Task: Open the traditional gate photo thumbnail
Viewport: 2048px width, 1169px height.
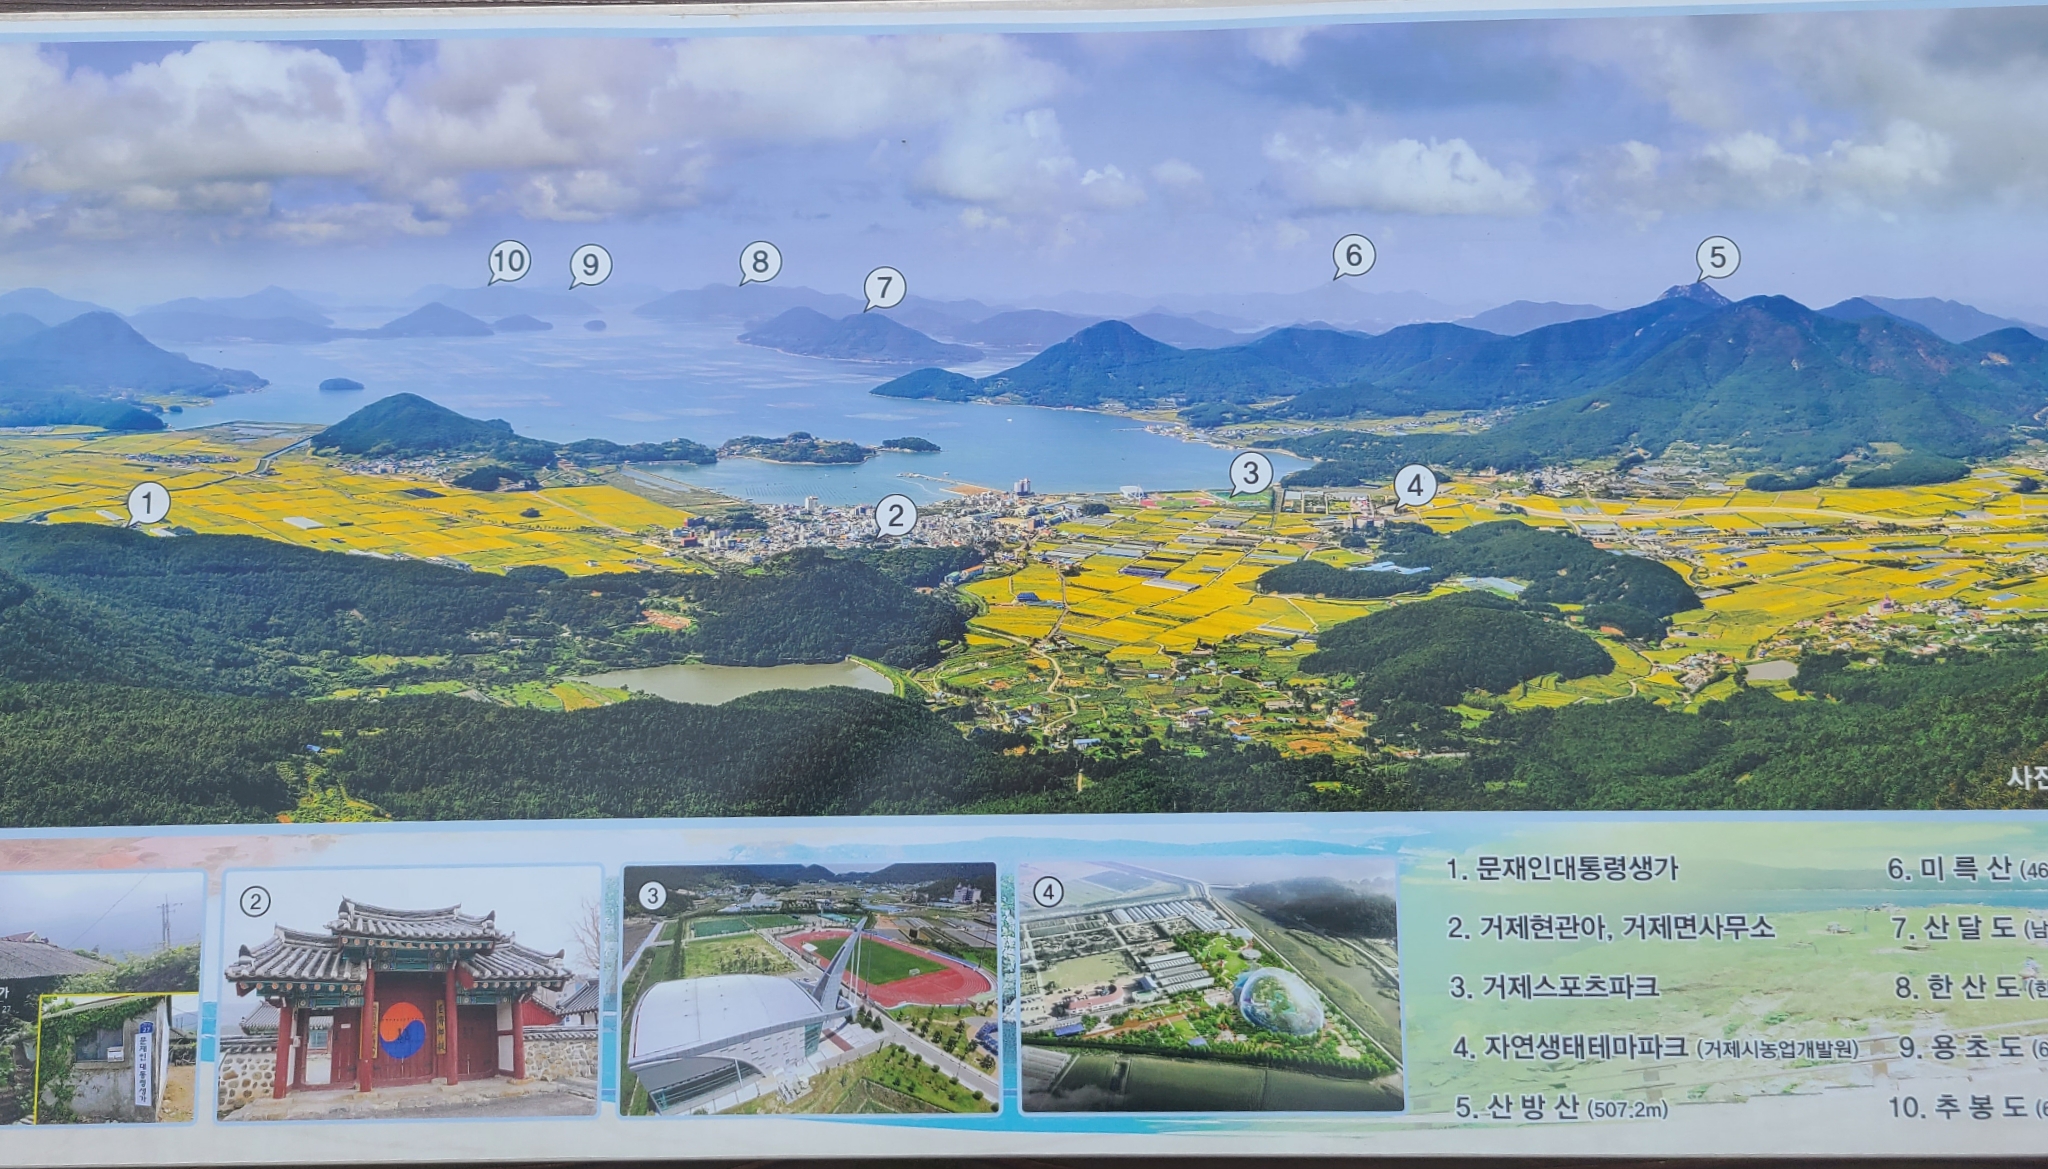Action: (410, 994)
